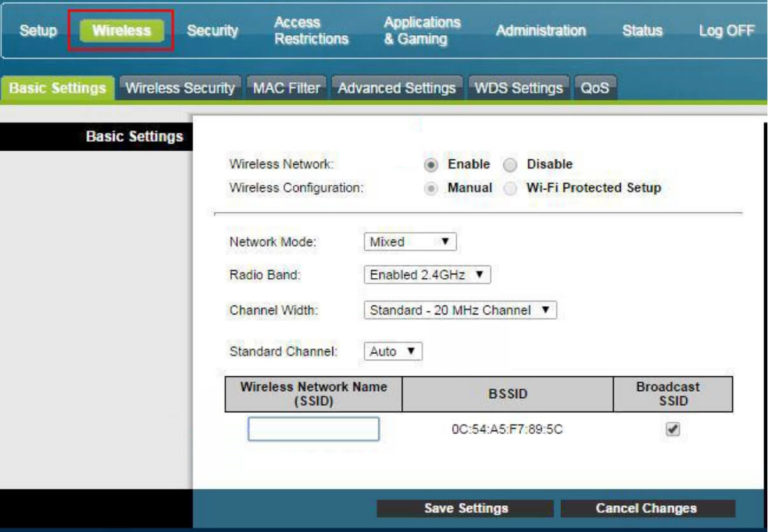Click the Save Settings button
This screenshot has width=768, height=532.
click(x=465, y=508)
